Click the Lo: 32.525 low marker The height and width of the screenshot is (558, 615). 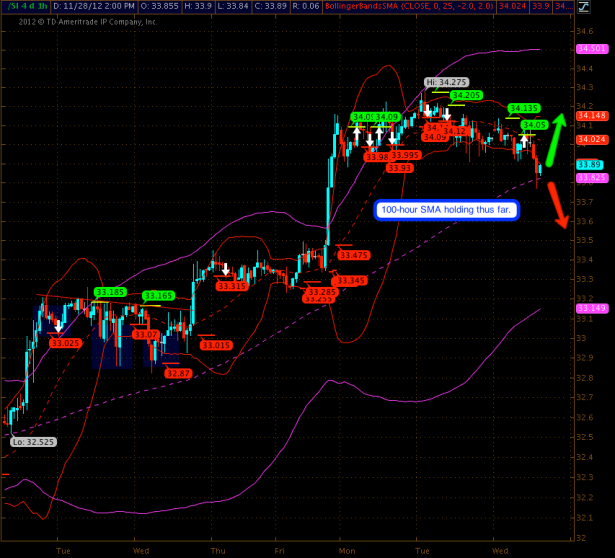(32, 440)
